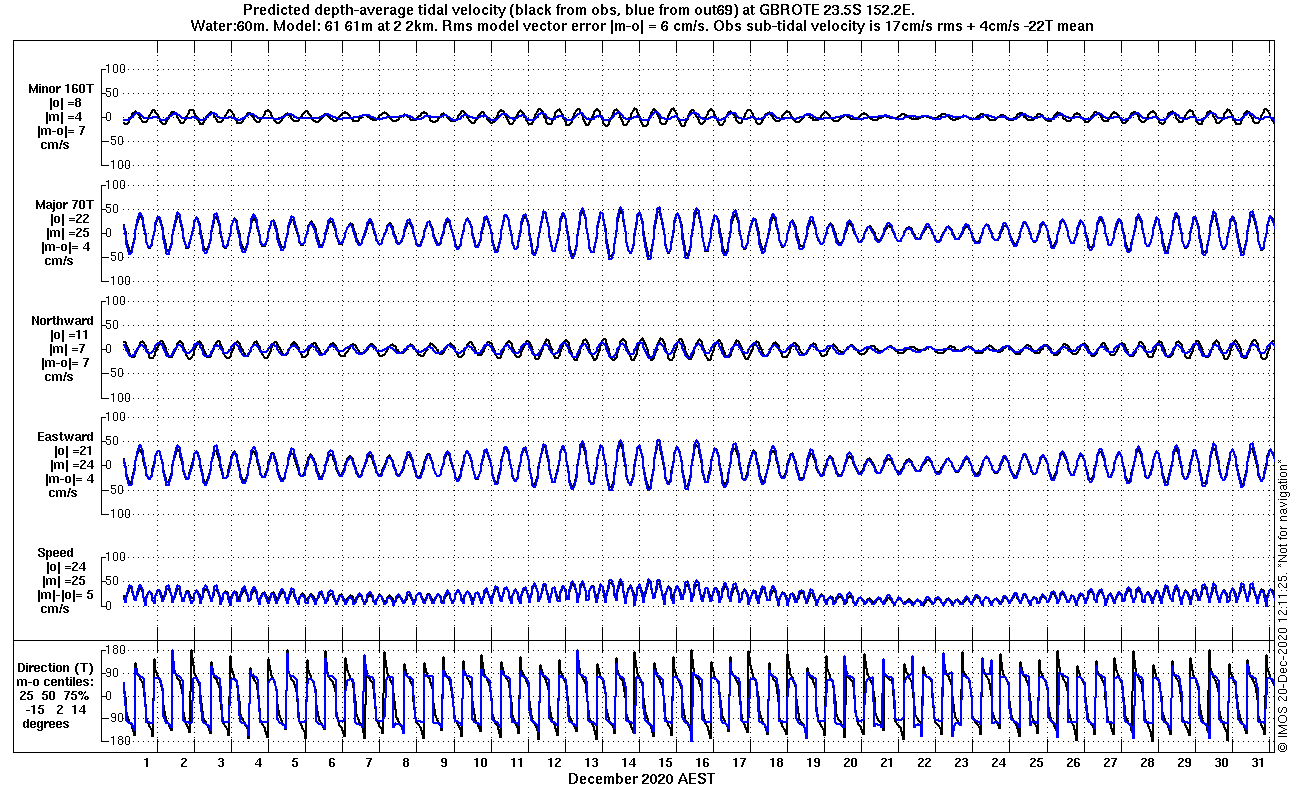
Task: Click the 'Direction (T)' label
Action: point(57,668)
